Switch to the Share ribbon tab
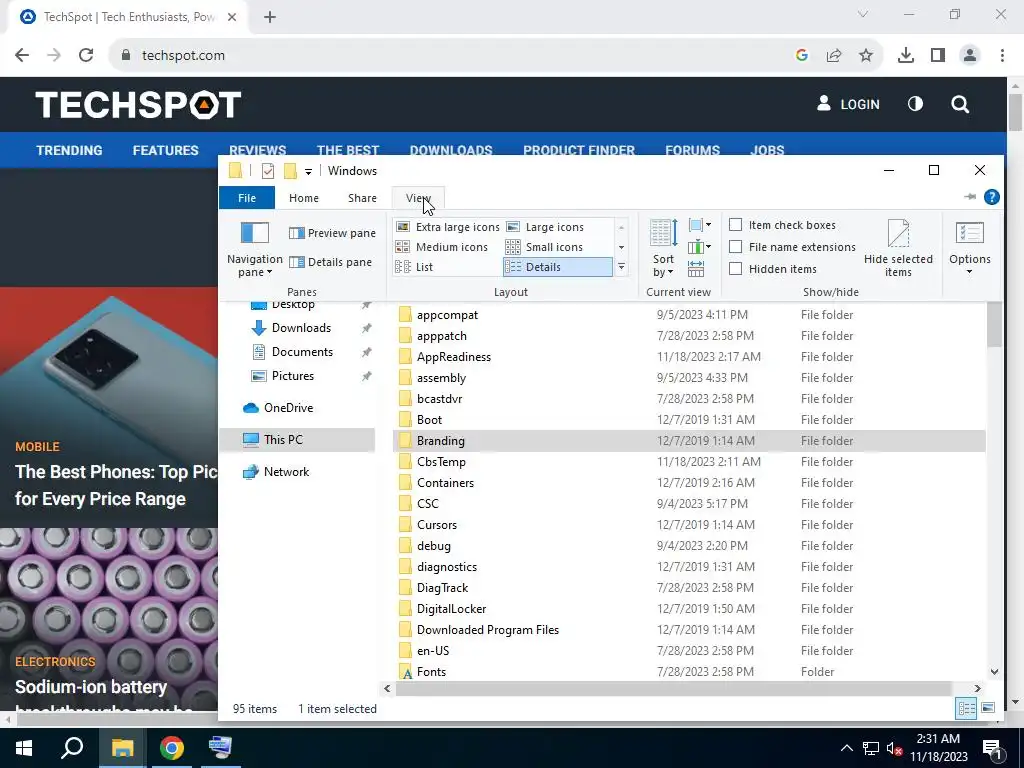The width and height of the screenshot is (1024, 768). pyautogui.click(x=362, y=198)
